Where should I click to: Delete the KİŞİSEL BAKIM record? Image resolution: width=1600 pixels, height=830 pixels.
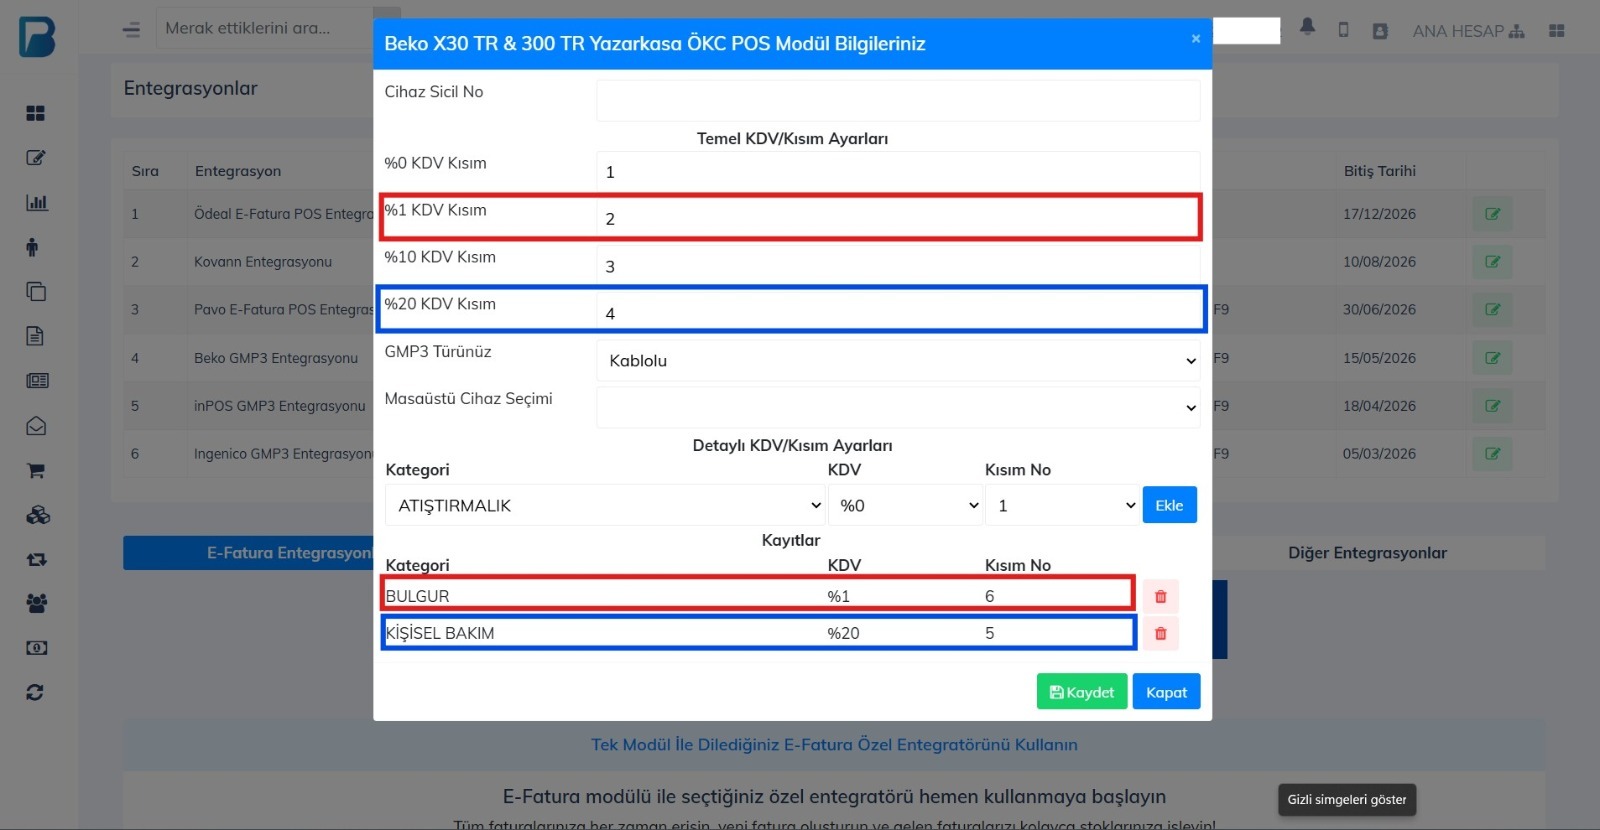coord(1160,634)
